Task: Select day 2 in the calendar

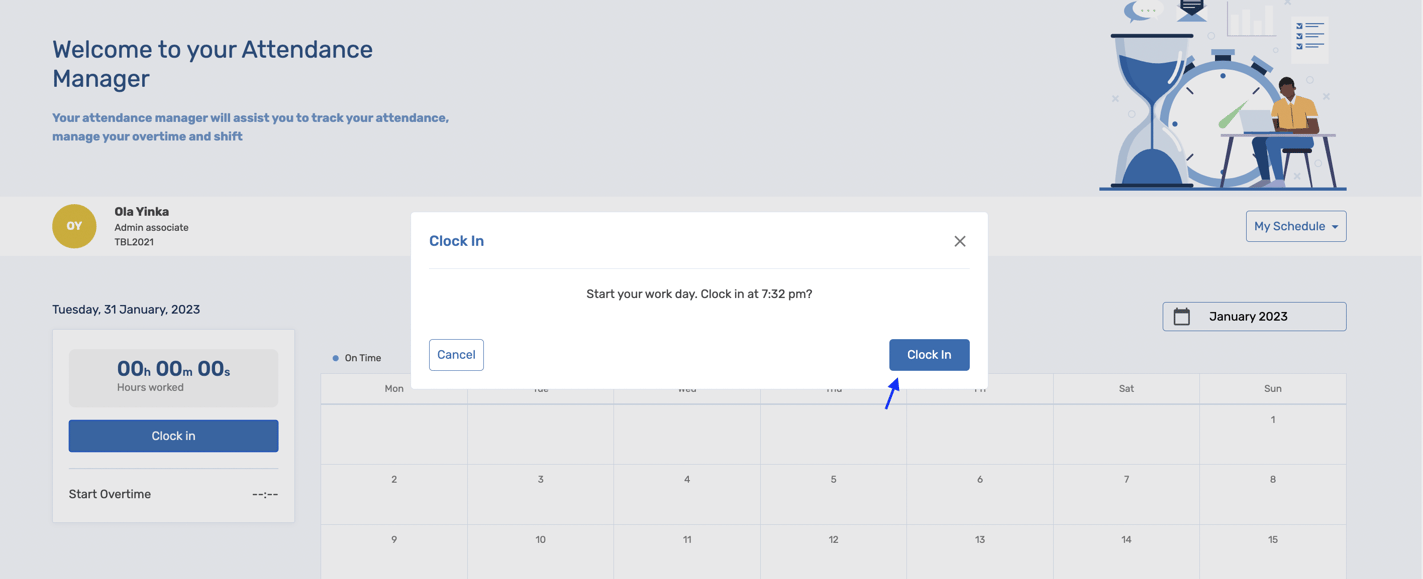Action: point(394,480)
